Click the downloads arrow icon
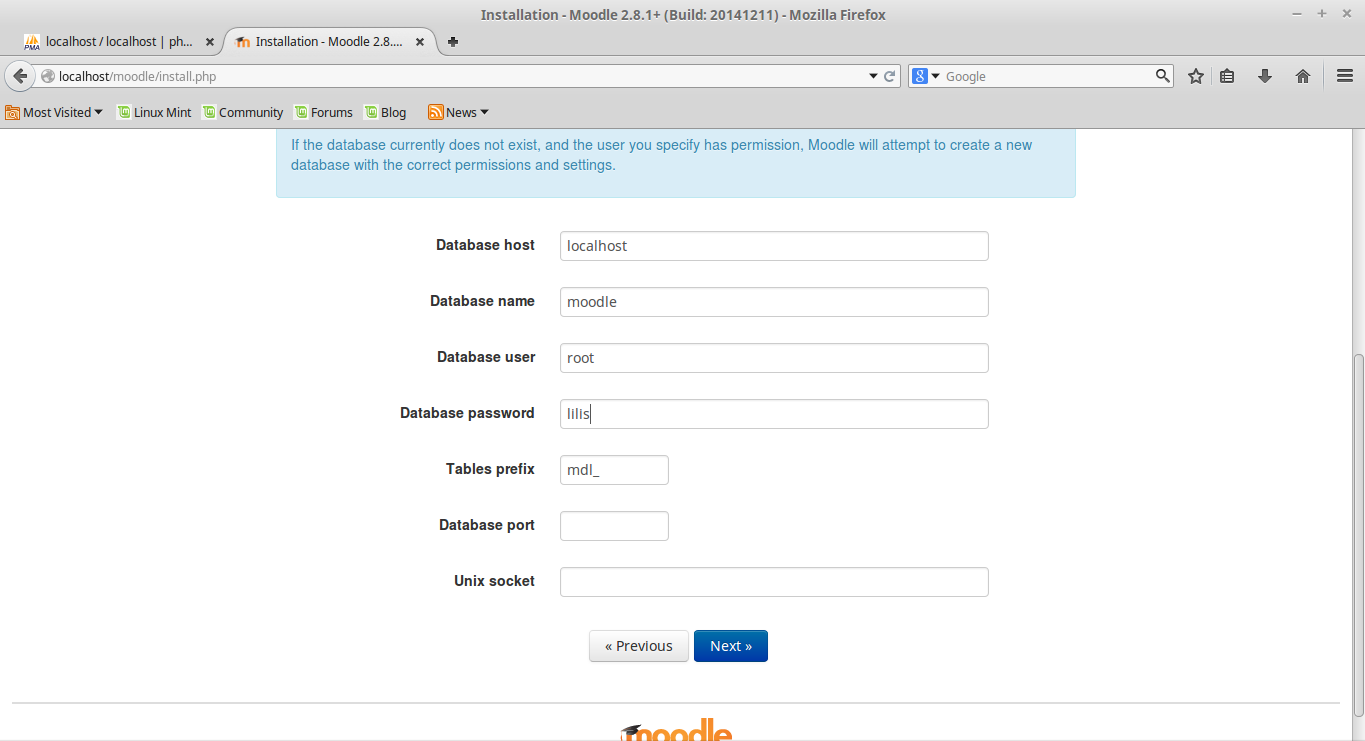The image size is (1365, 741). 1264,75
